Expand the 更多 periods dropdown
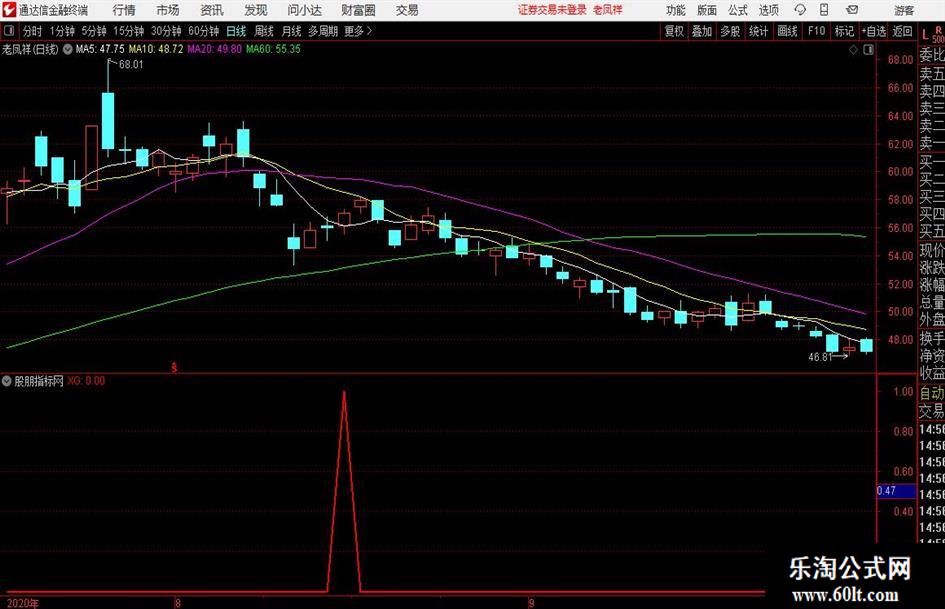Image resolution: width=945 pixels, height=609 pixels. pyautogui.click(x=358, y=31)
